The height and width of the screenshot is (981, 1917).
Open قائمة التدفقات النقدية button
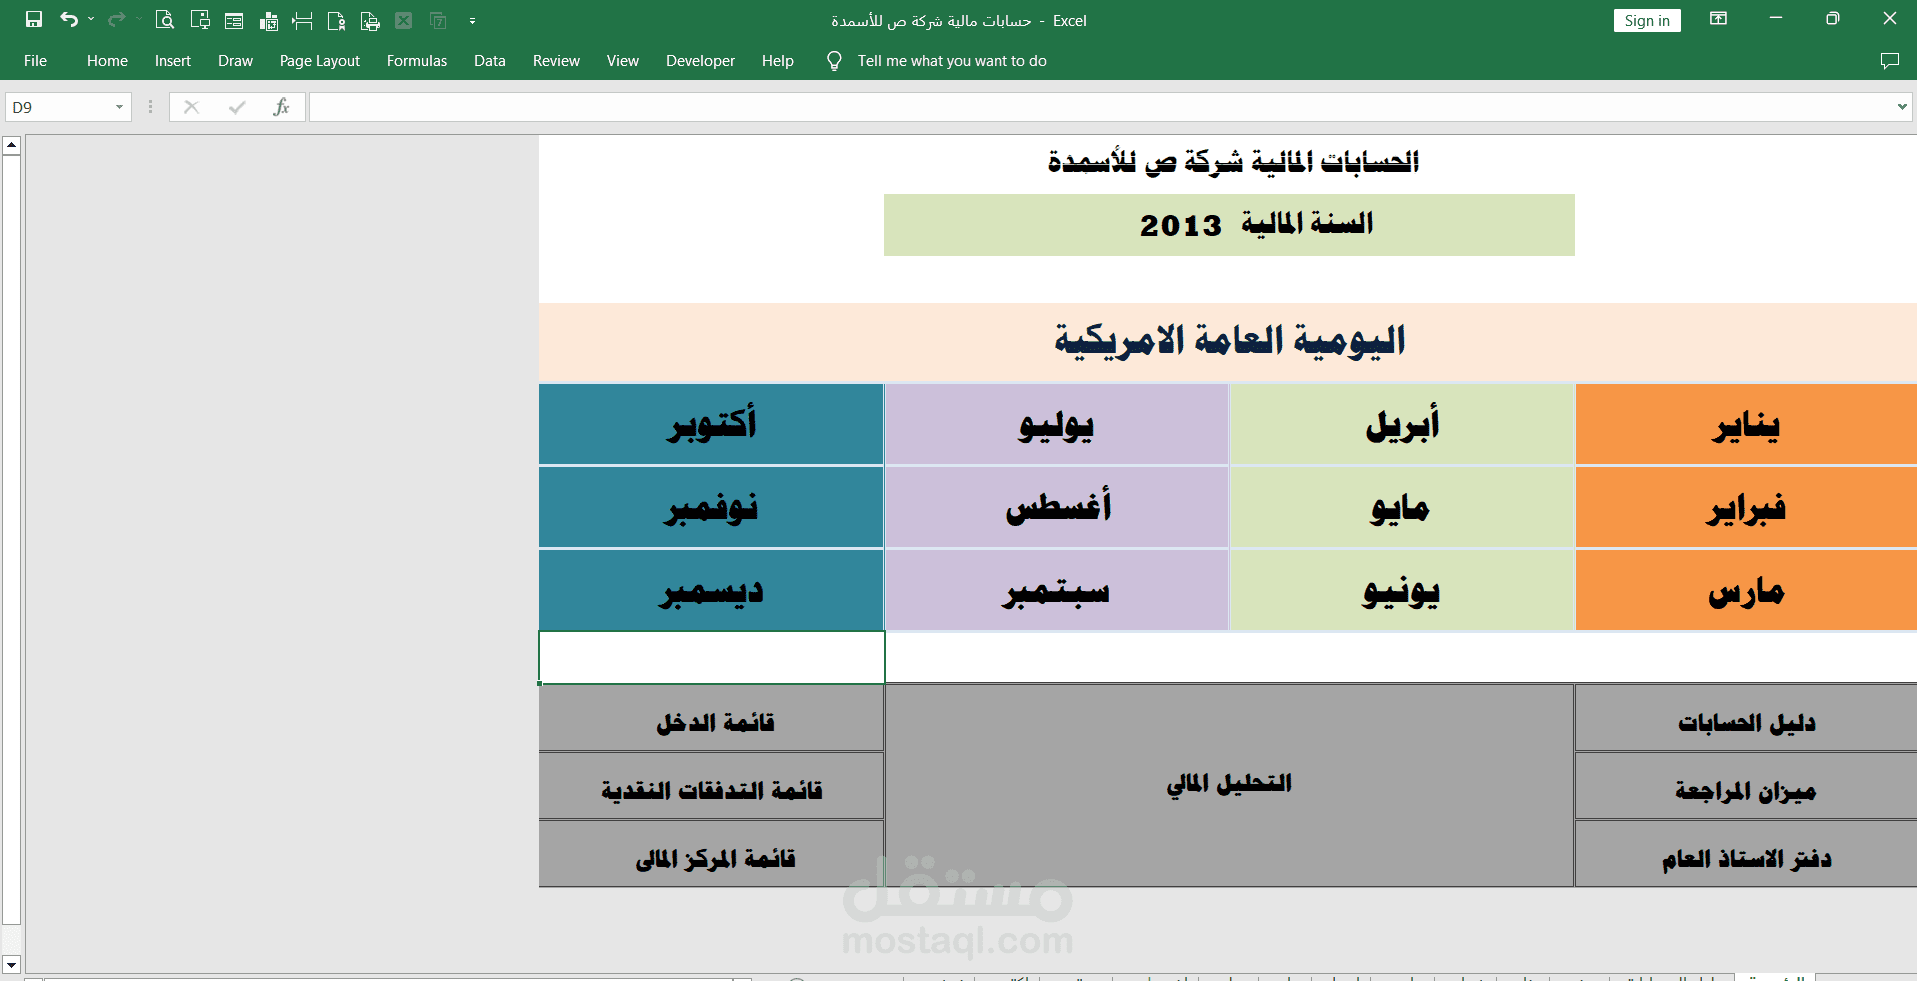coord(711,787)
